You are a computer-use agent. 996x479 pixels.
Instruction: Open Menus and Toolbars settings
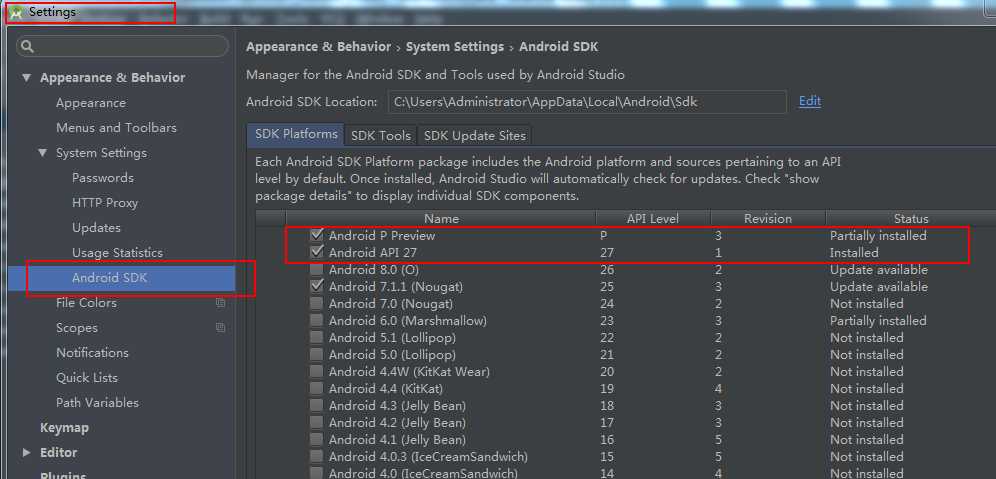116,128
